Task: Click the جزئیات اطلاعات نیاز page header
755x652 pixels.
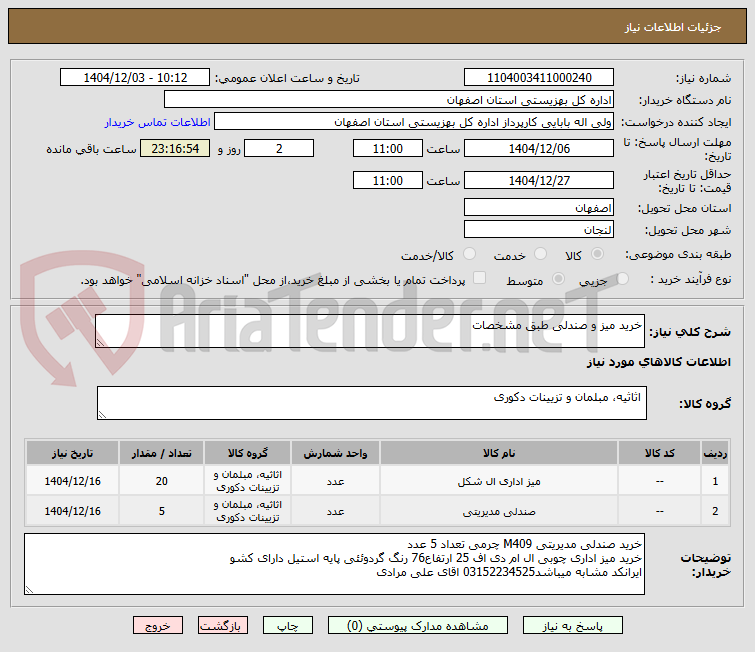Action: click(x=378, y=26)
